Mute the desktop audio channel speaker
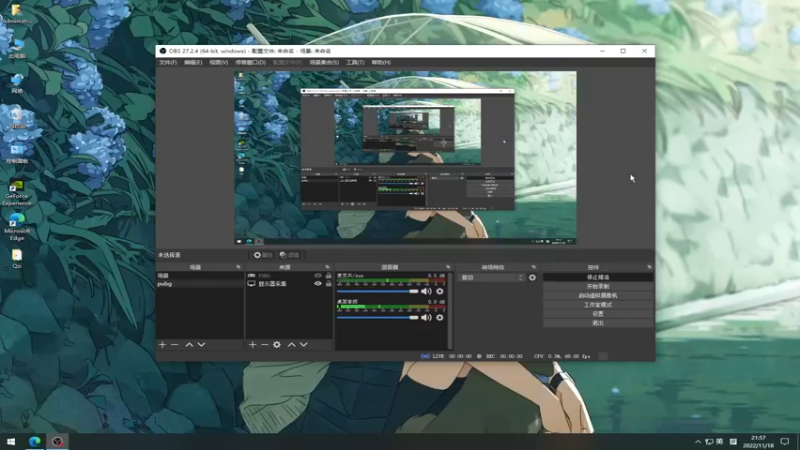Image resolution: width=800 pixels, height=450 pixels. click(x=426, y=317)
